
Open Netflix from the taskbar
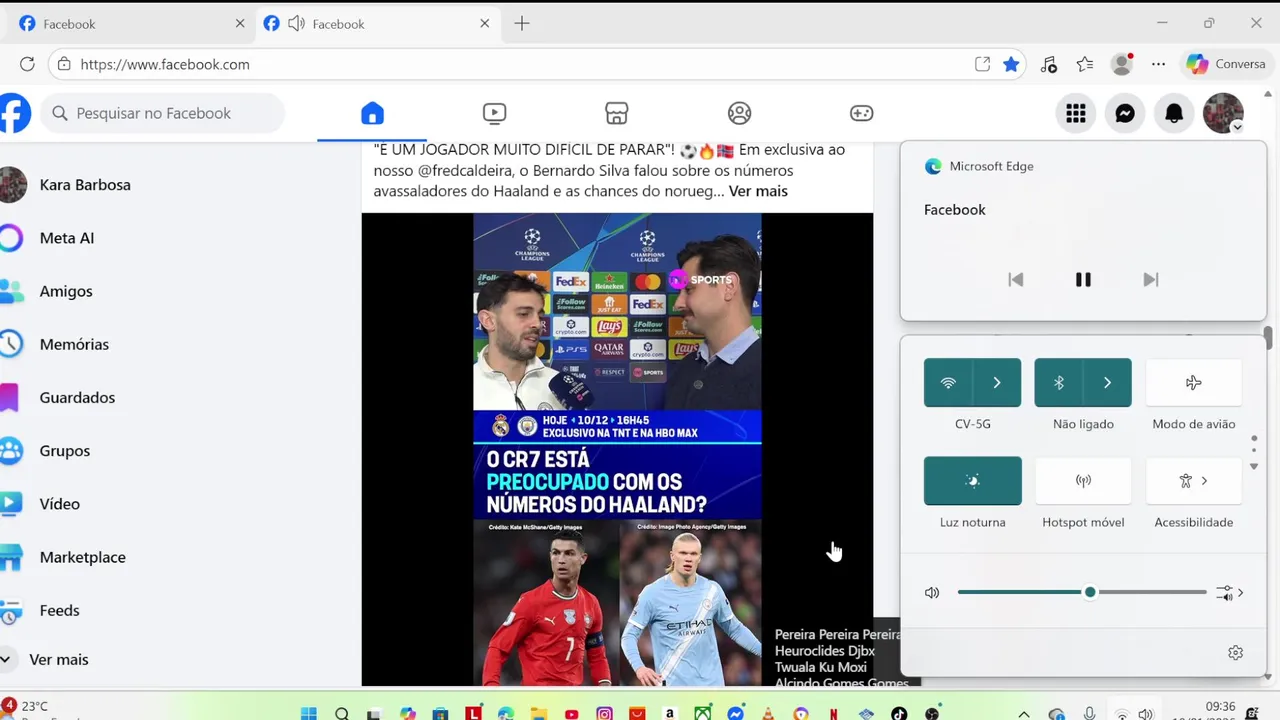coord(833,714)
